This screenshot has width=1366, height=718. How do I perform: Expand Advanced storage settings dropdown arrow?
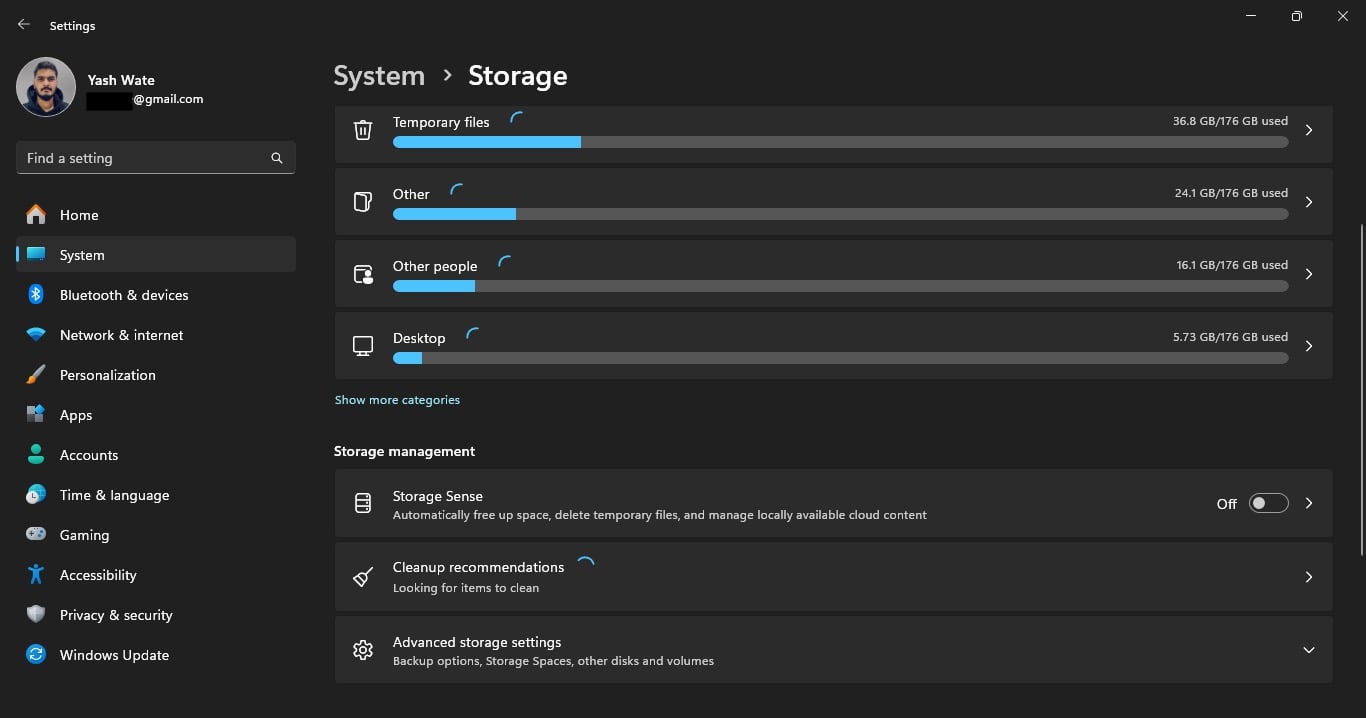[x=1309, y=650]
